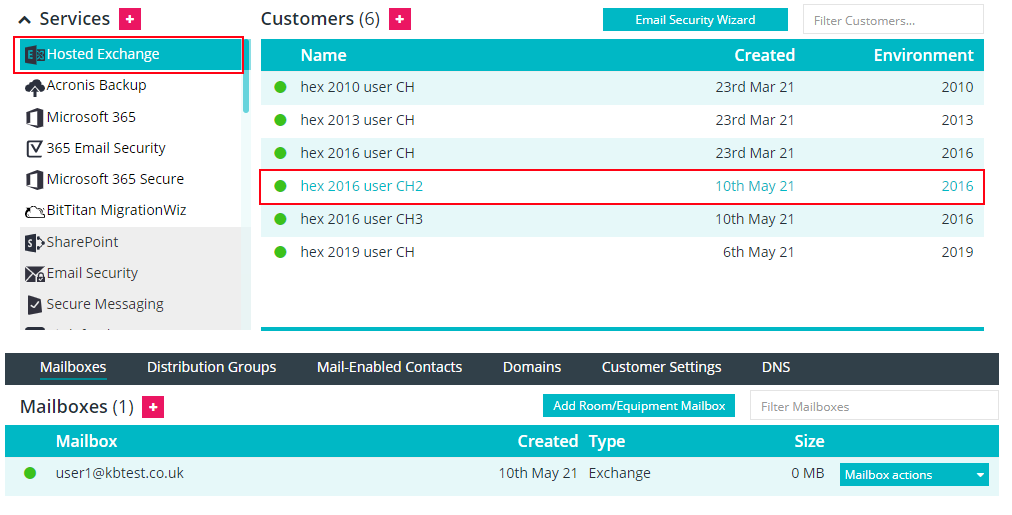Select customer hex 2013 user CH
The height and width of the screenshot is (515, 1012).
[622, 120]
